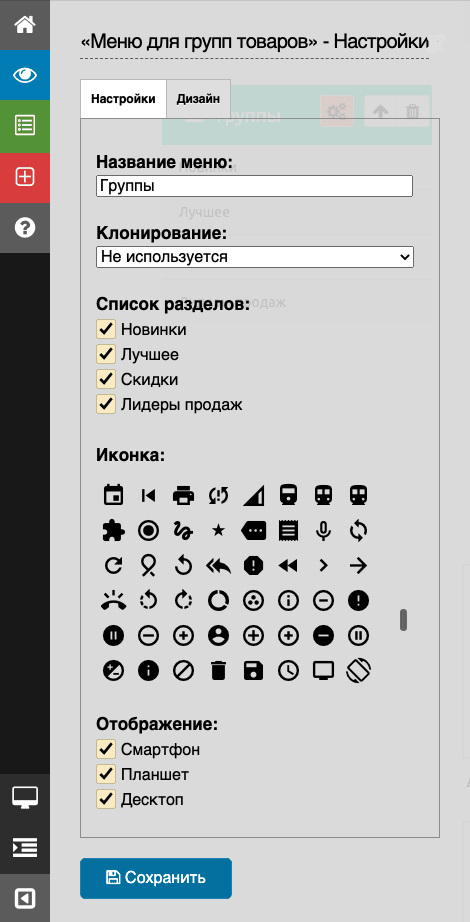This screenshot has height=922, width=470.
Task: Choose the right chevron icon
Action: pyautogui.click(x=323, y=566)
